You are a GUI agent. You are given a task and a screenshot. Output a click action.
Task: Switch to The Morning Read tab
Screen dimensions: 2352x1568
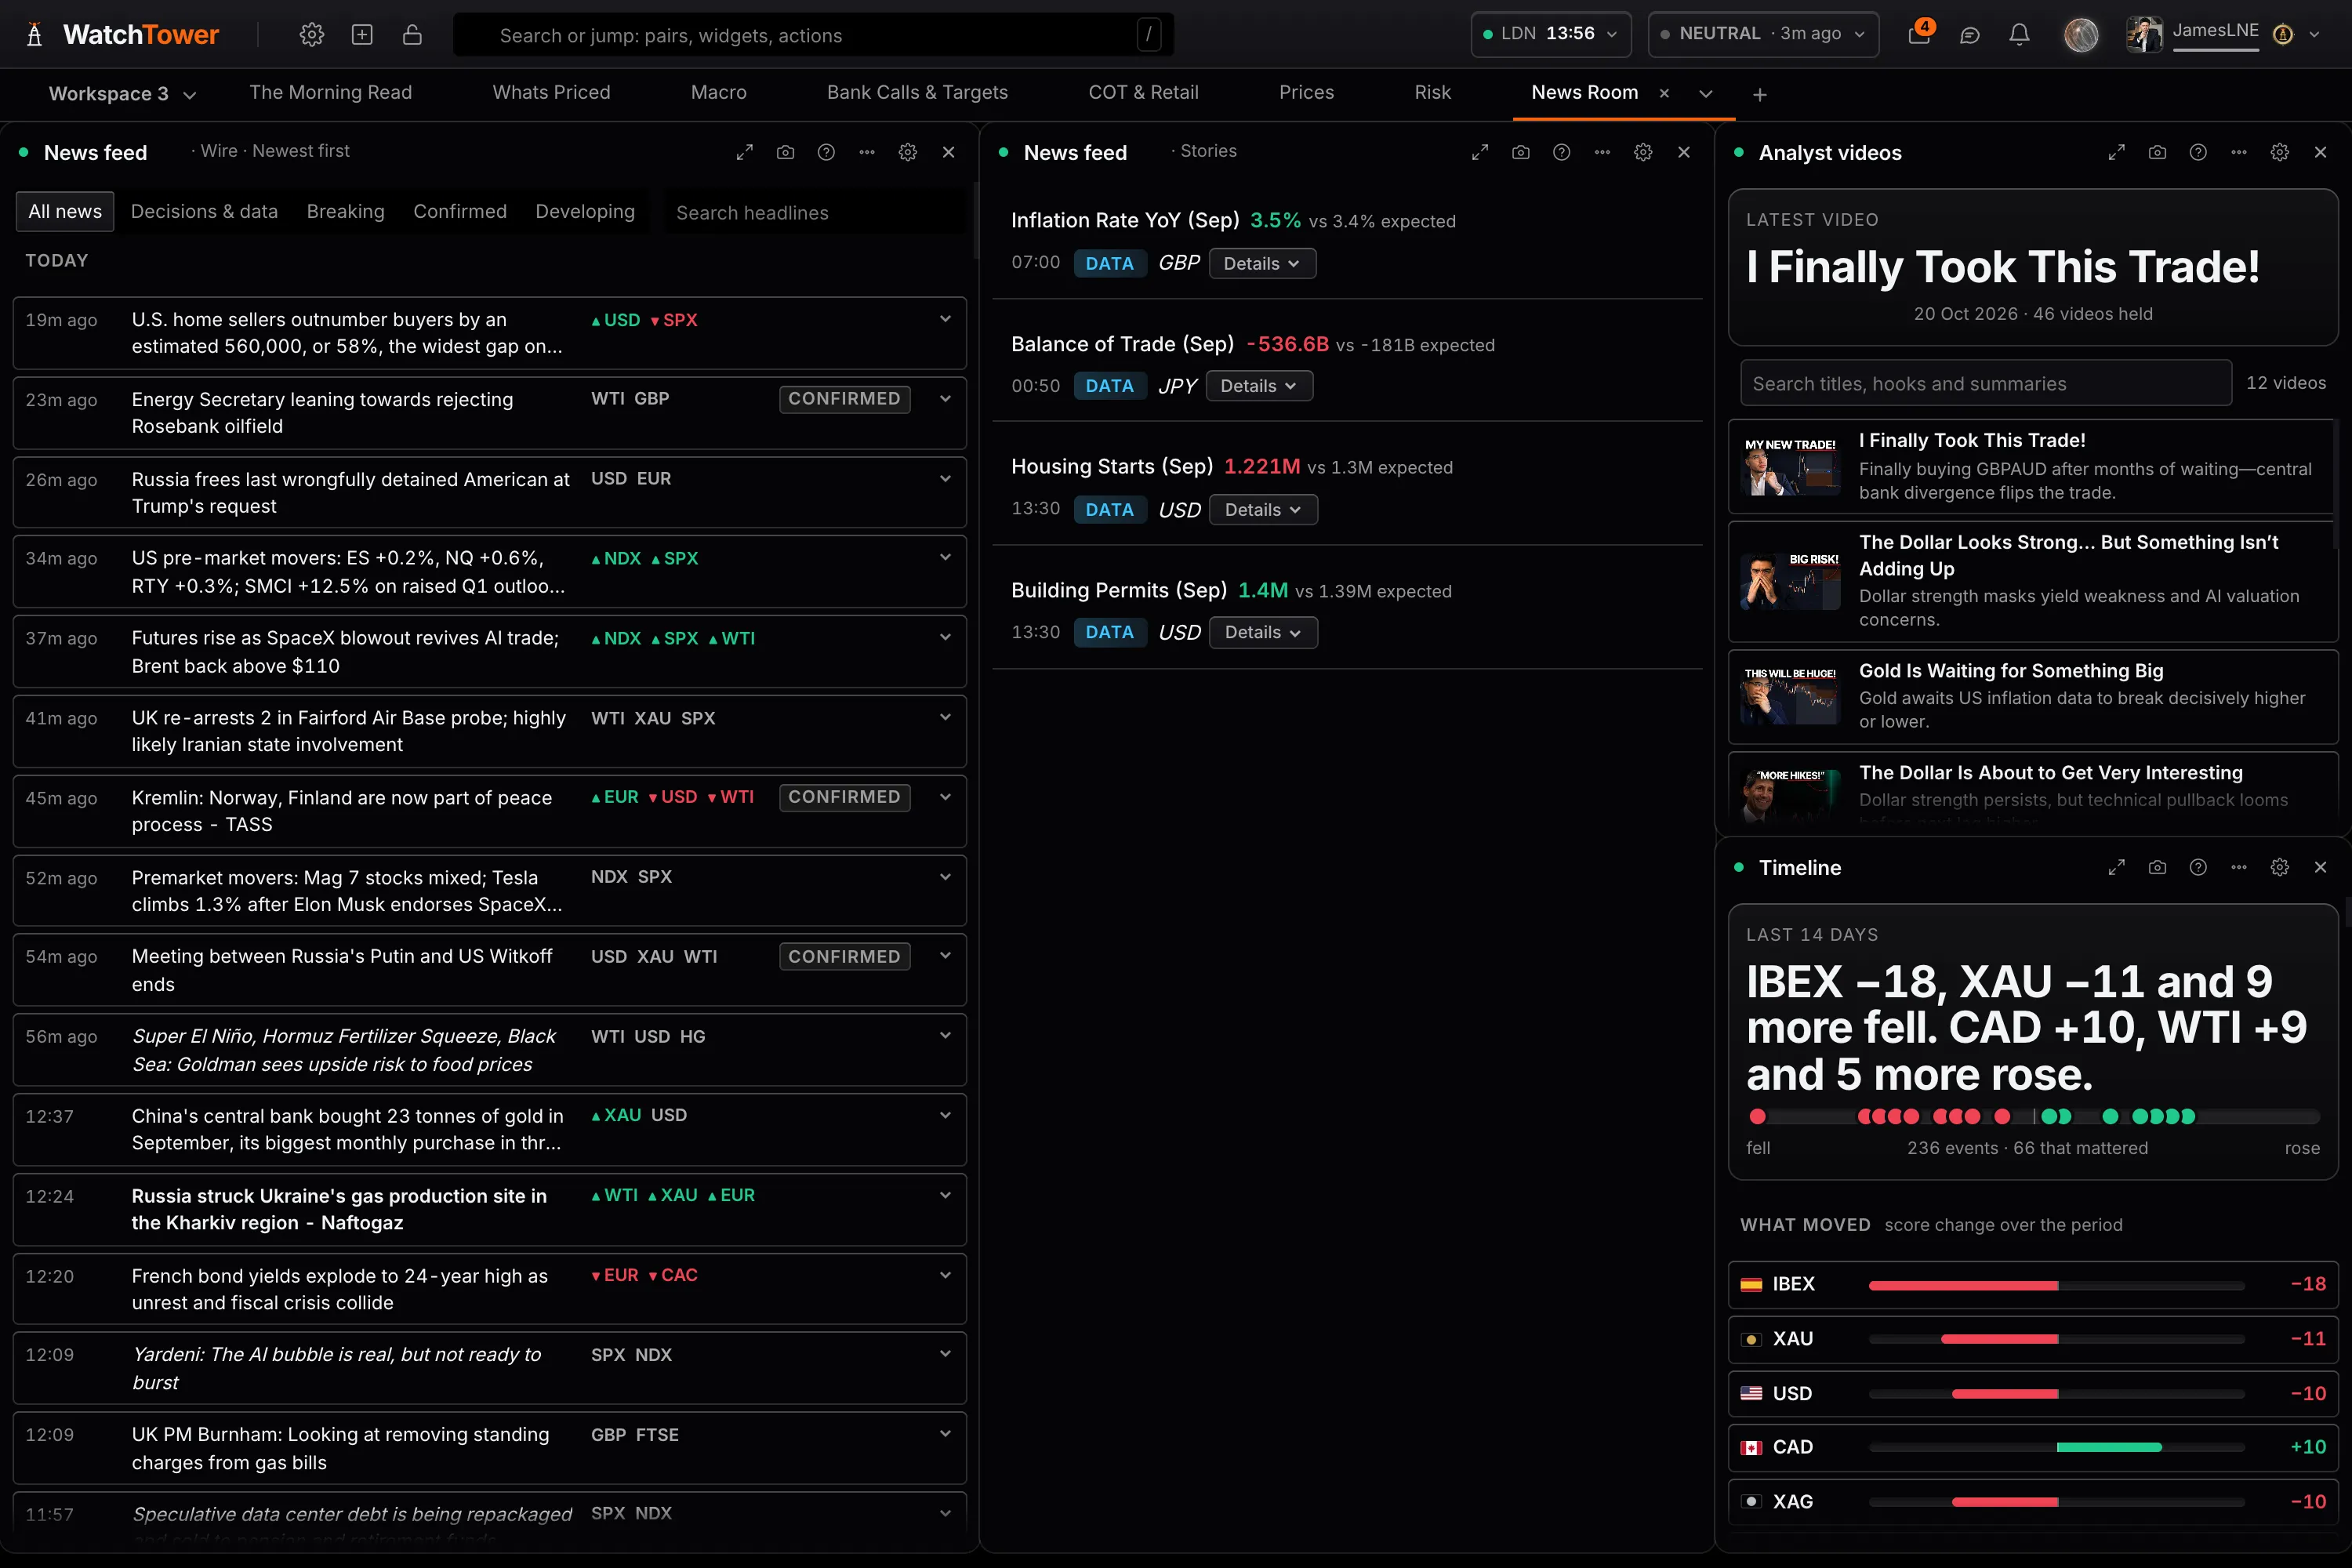coord(331,93)
